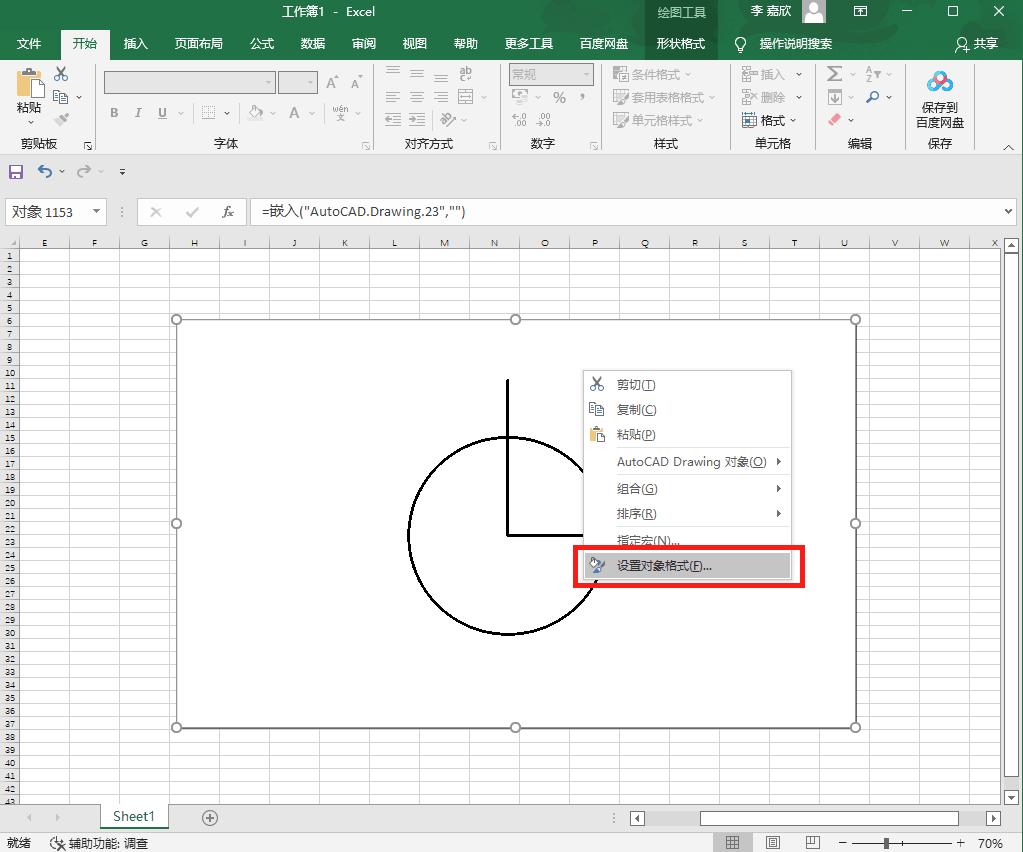Image resolution: width=1023 pixels, height=852 pixels.
Task: Toggle bold formatting with the B icon
Action: (113, 112)
